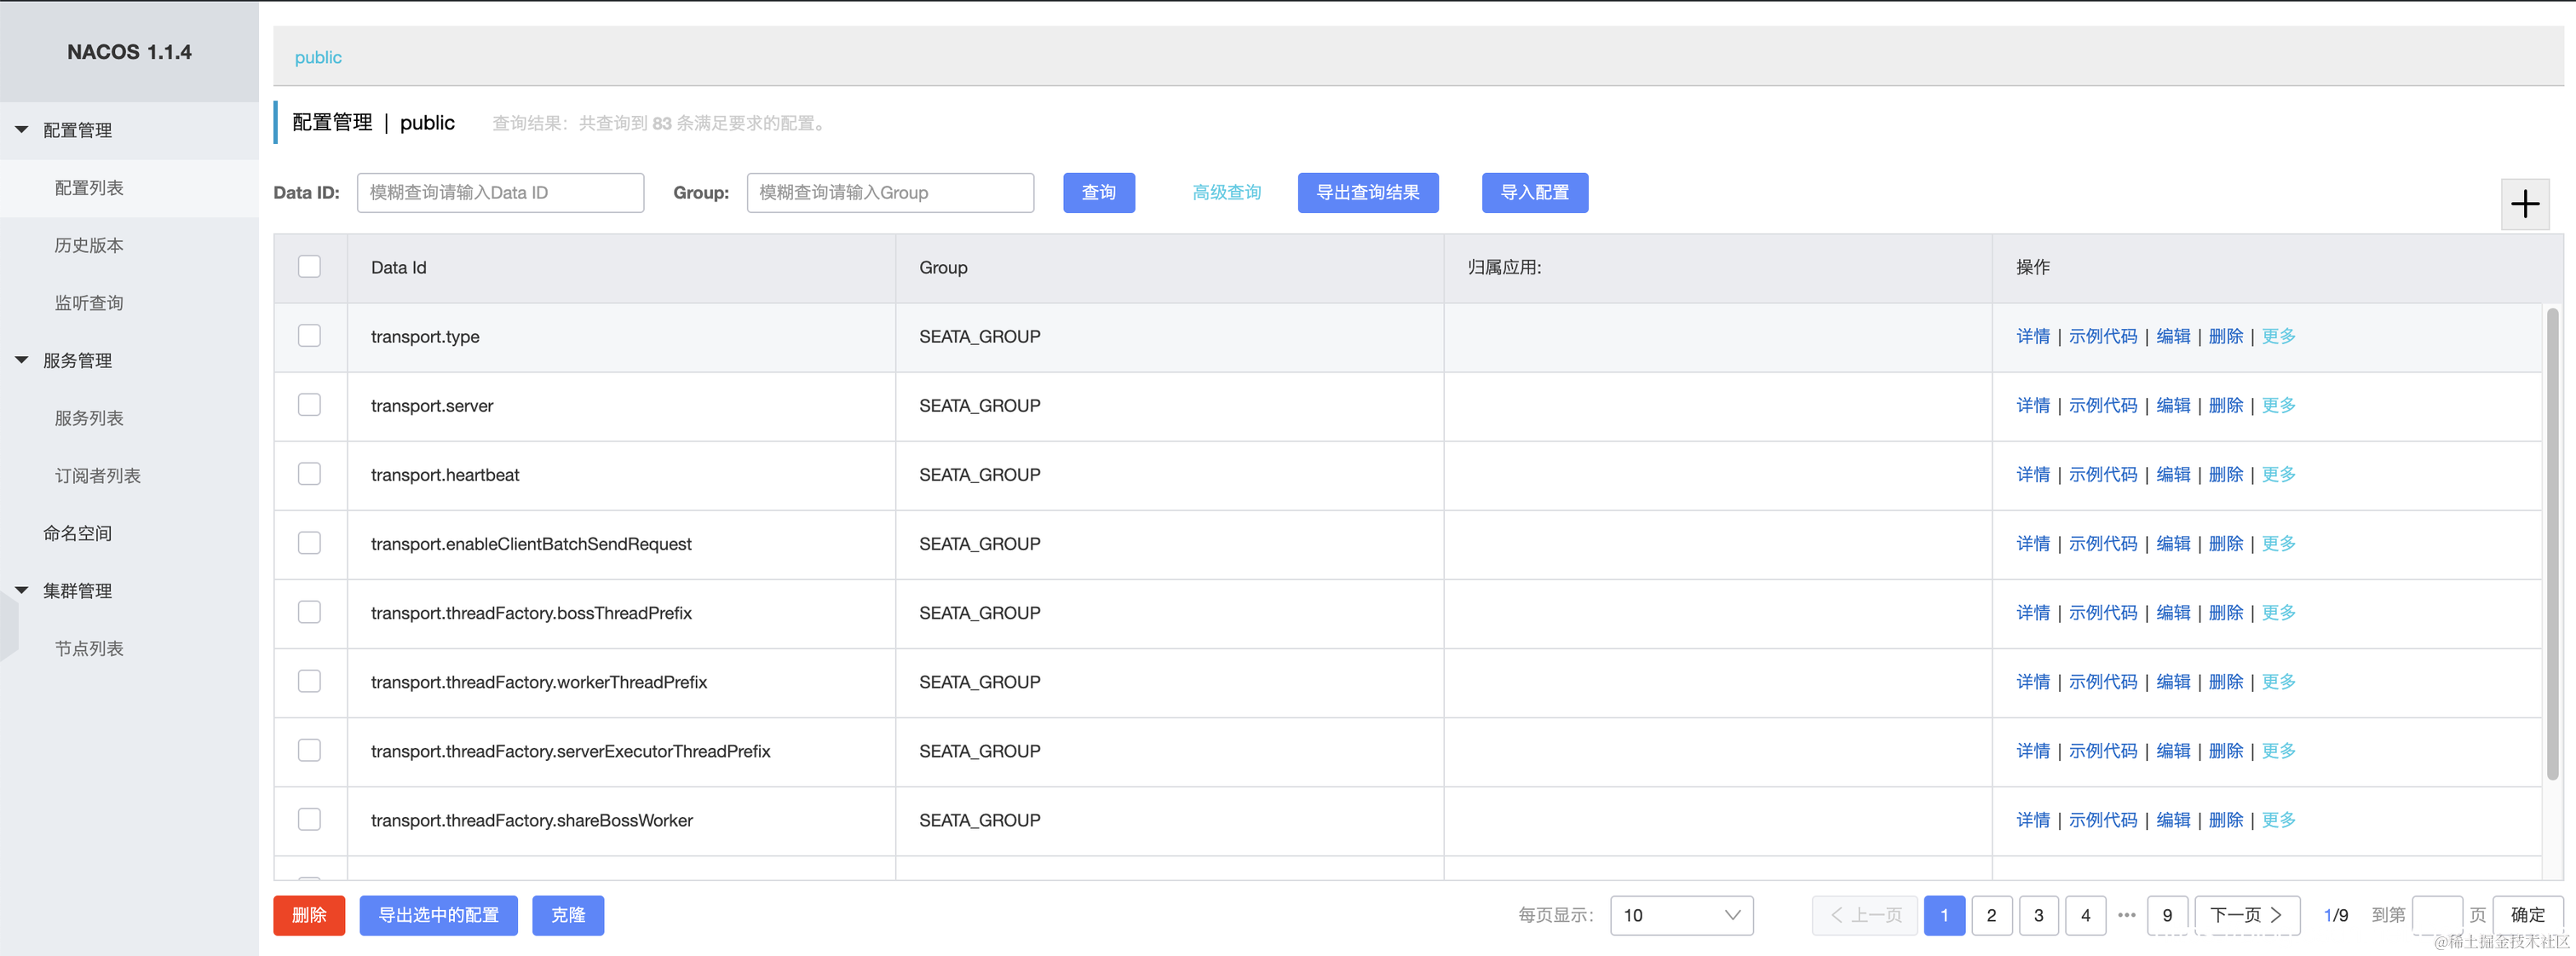
Task: Collapse the 配置管理 menu arrow
Action: coord(21,130)
